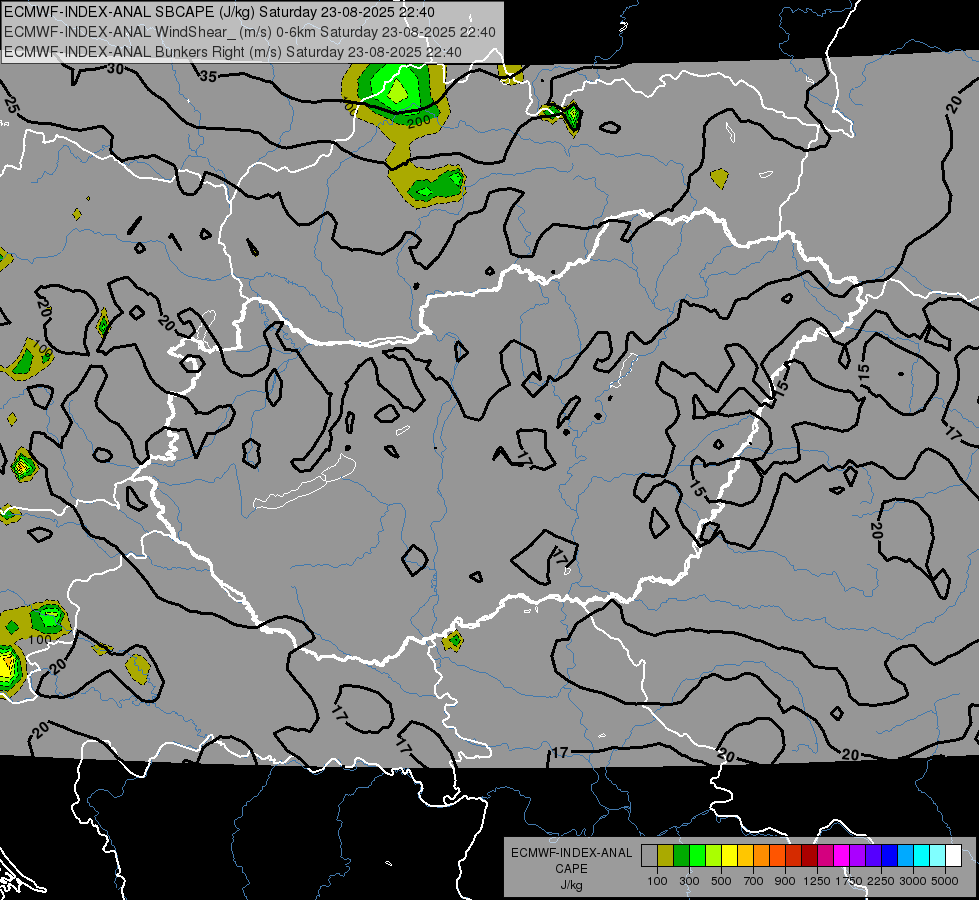Click the 1750 tick label in legend

(x=849, y=881)
